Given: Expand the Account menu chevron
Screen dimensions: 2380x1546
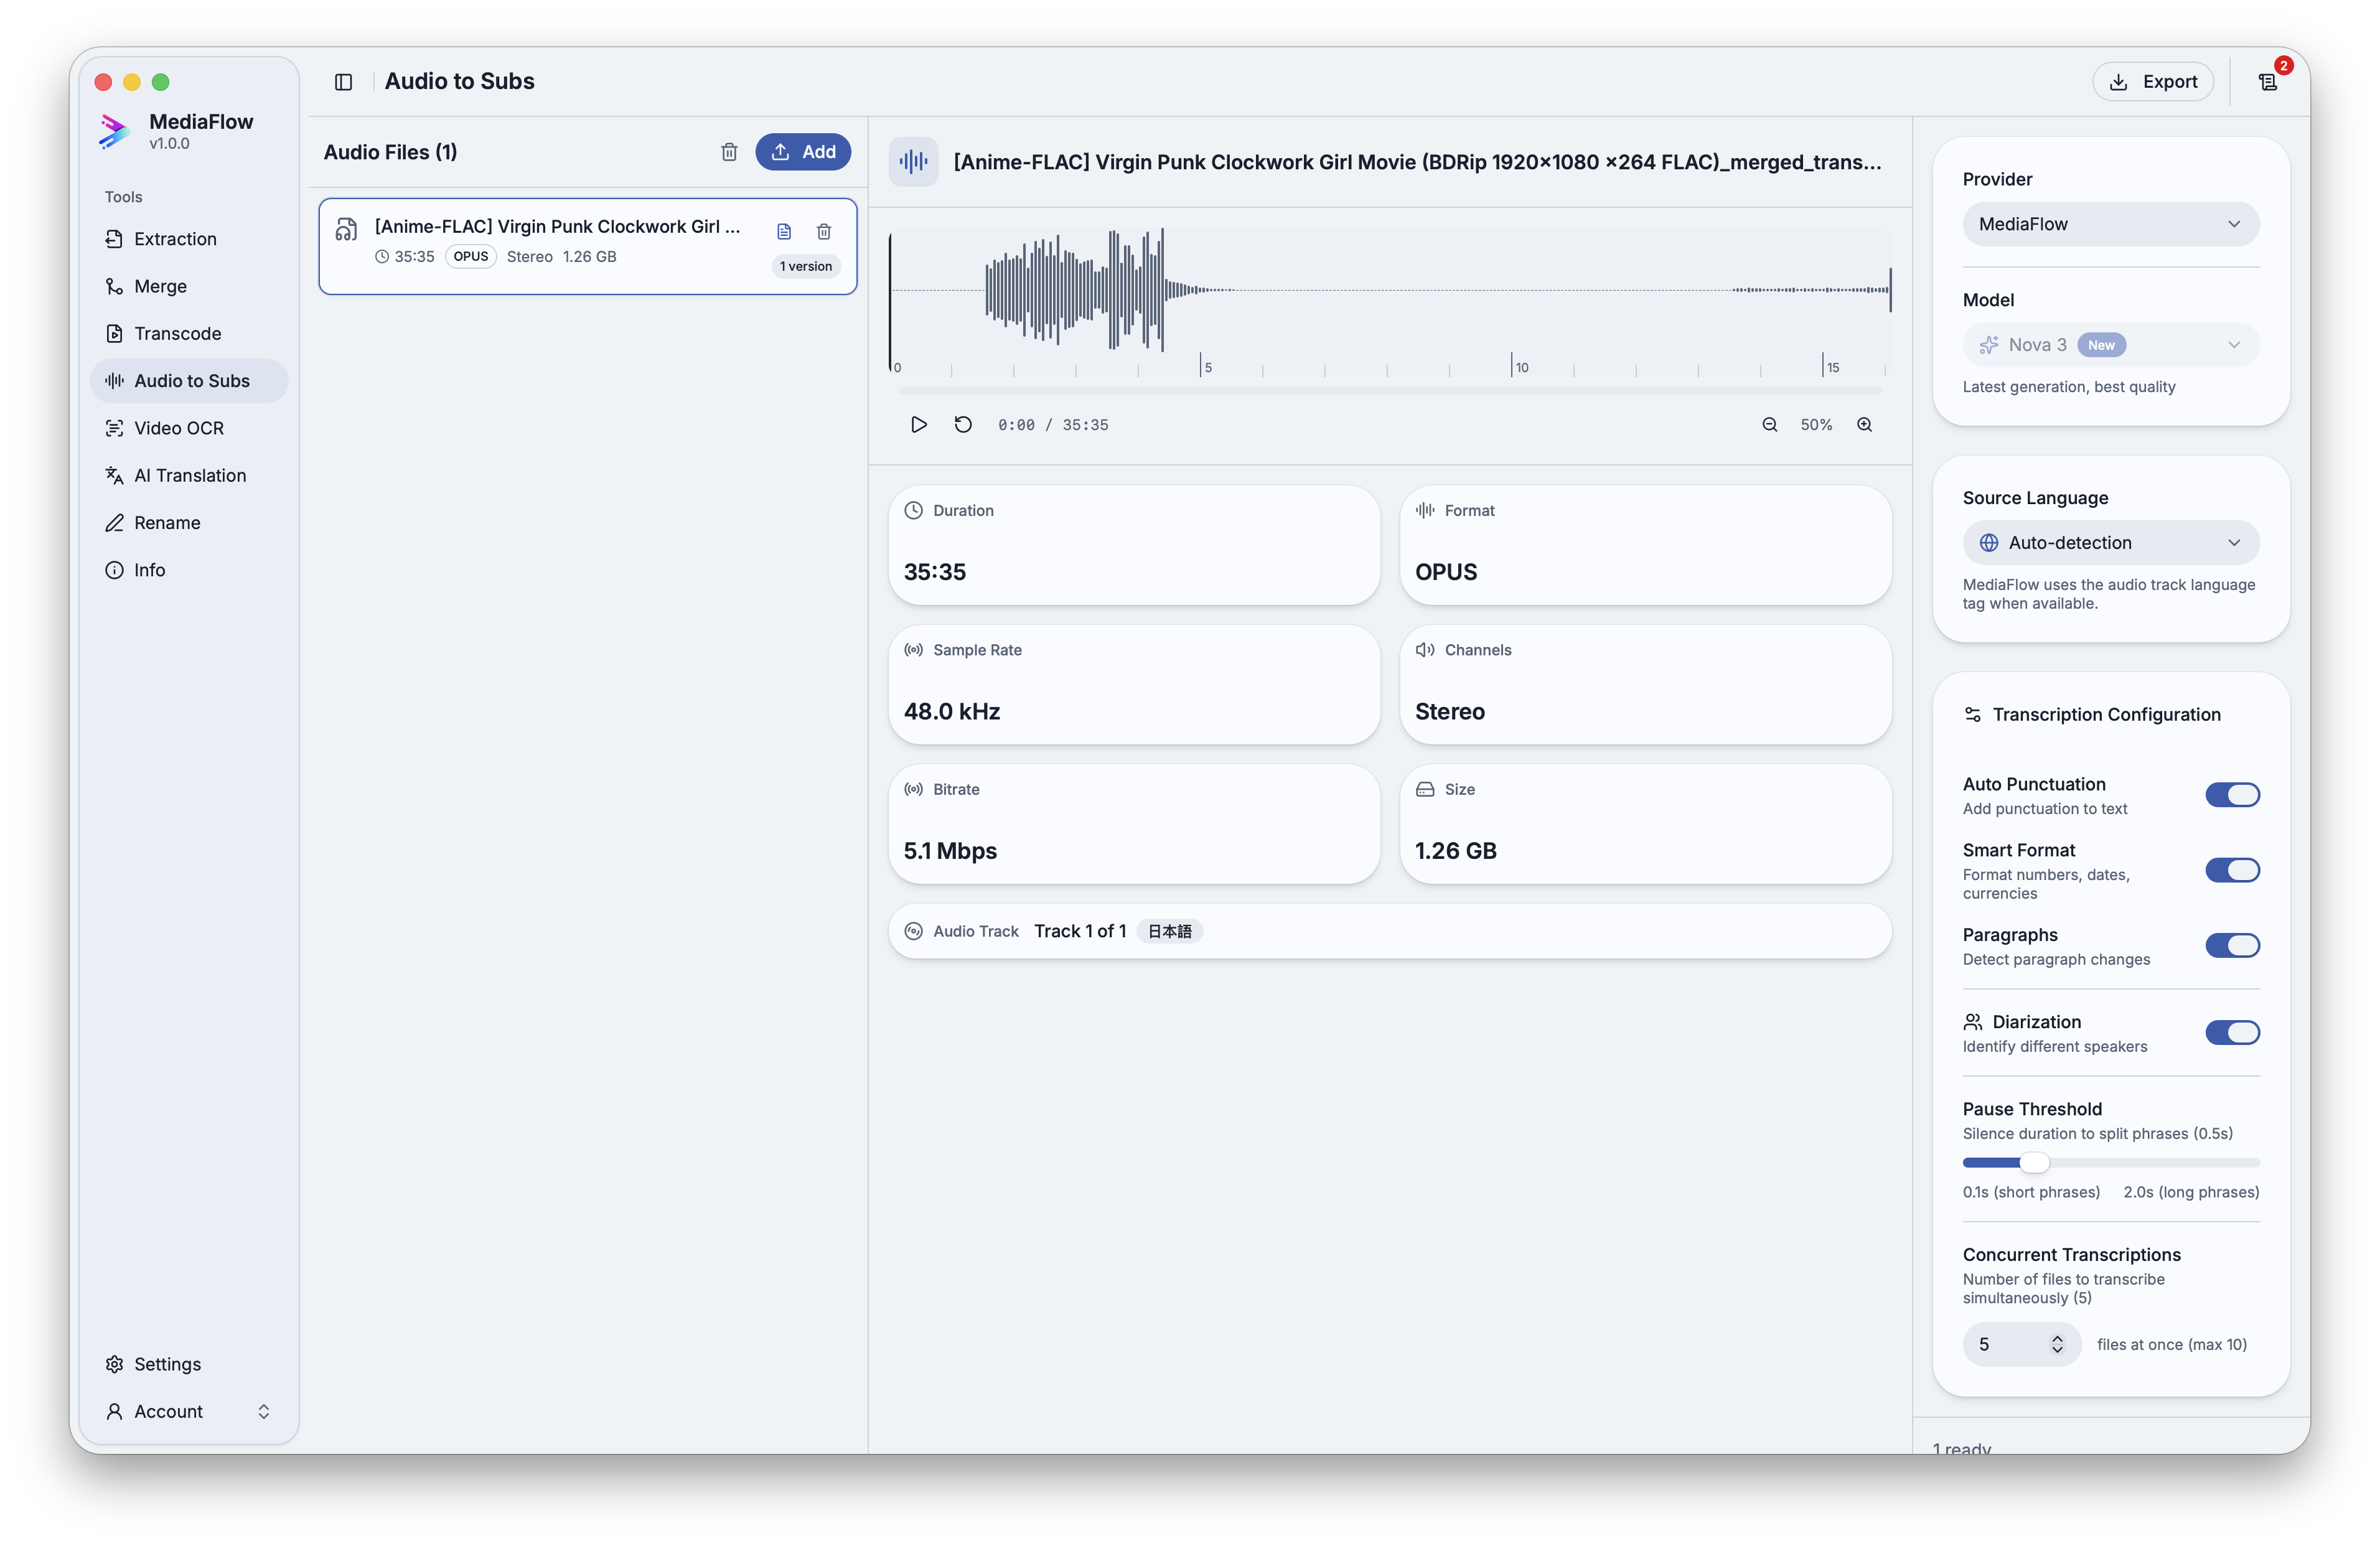Looking at the screenshot, I should pyautogui.click(x=264, y=1412).
